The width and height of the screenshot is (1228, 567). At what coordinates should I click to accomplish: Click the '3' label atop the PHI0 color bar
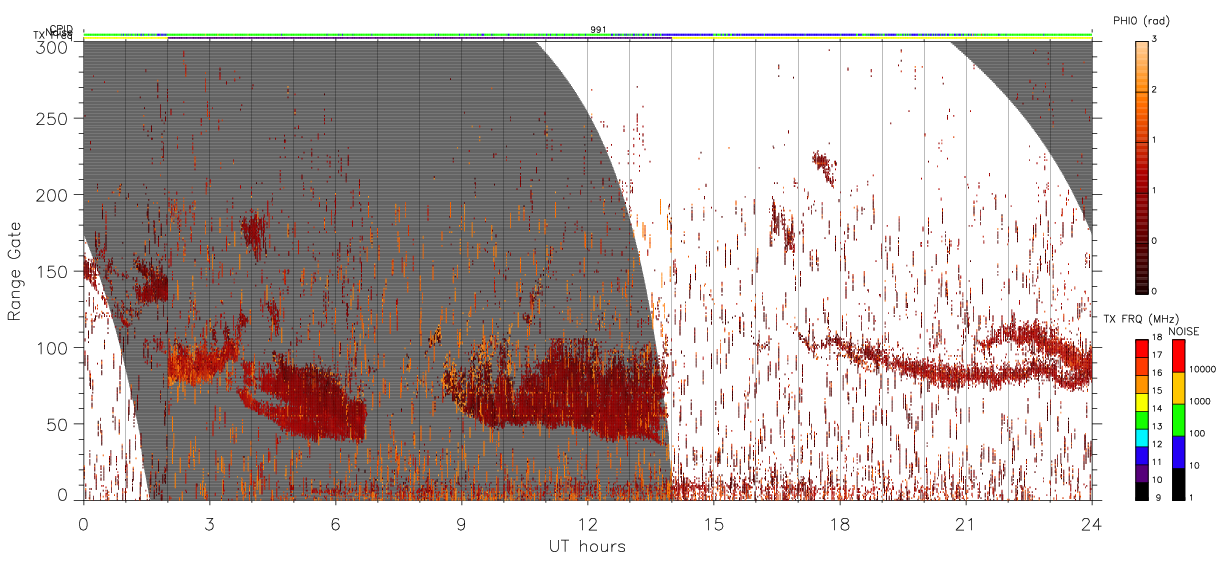[x=1155, y=39]
